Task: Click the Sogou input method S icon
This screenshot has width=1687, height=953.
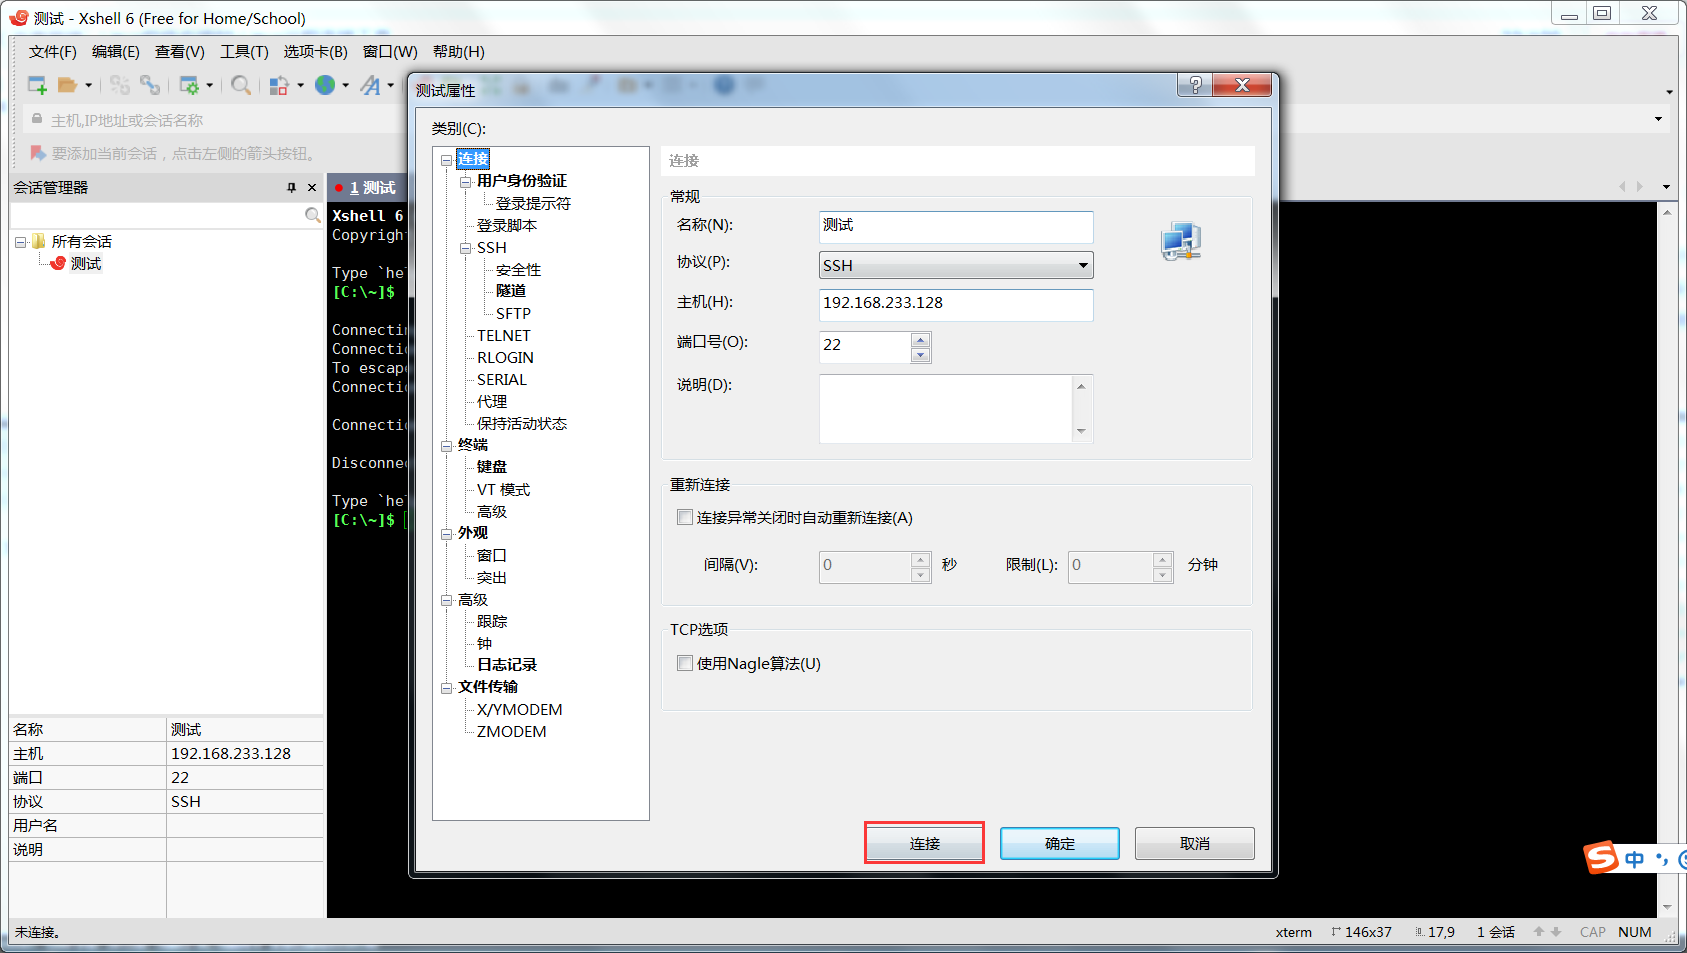Action: 1600,857
